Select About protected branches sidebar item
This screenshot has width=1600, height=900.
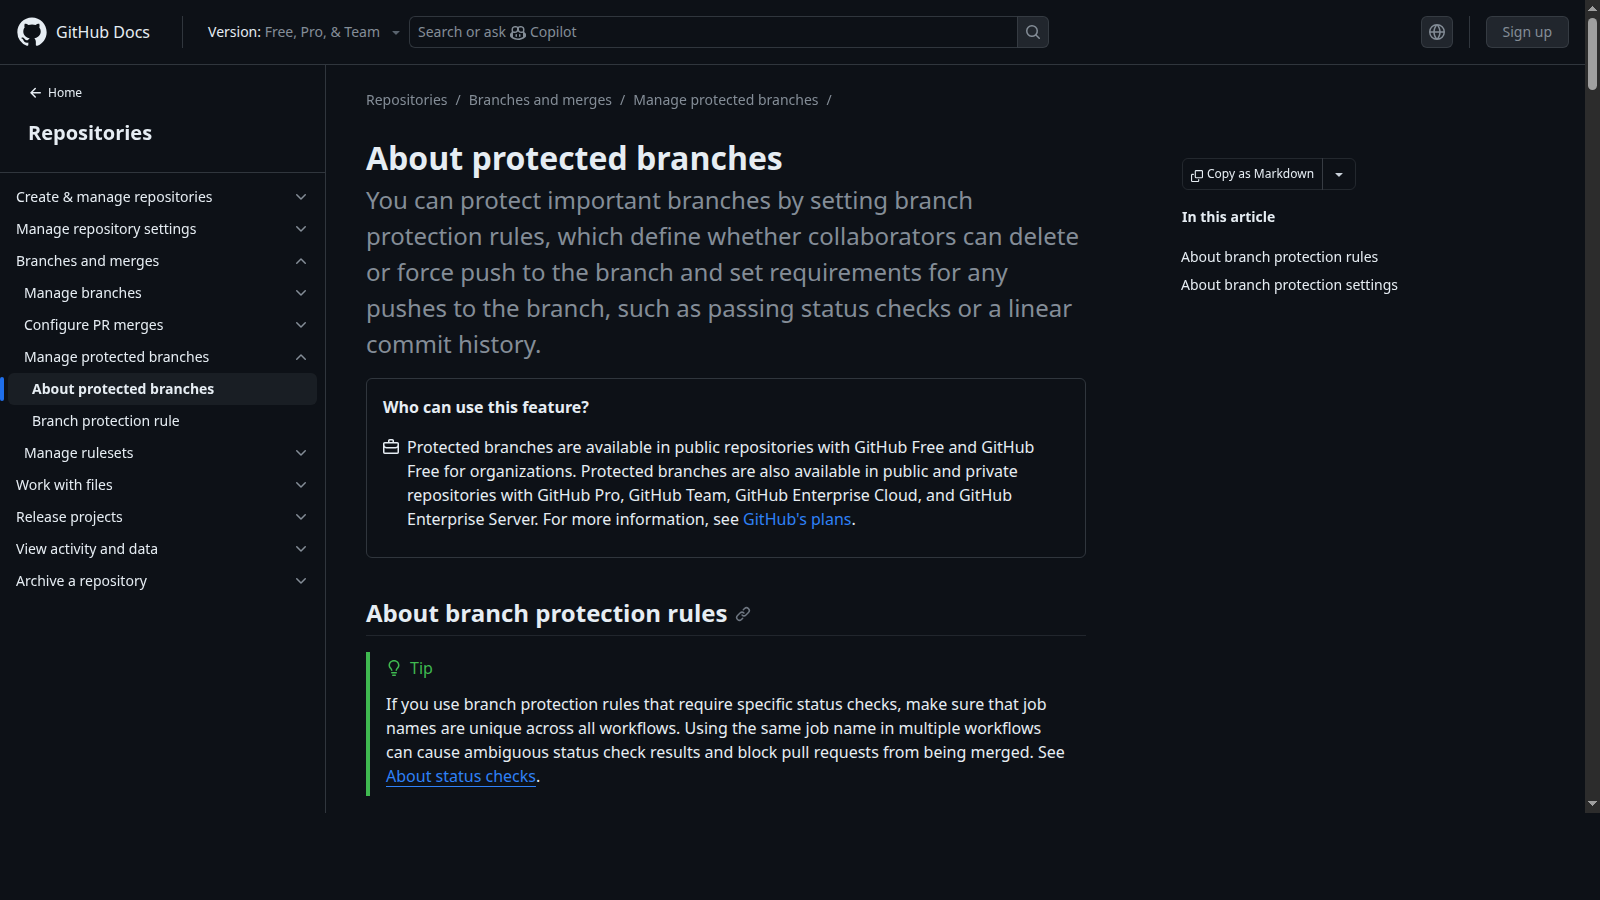click(162, 389)
